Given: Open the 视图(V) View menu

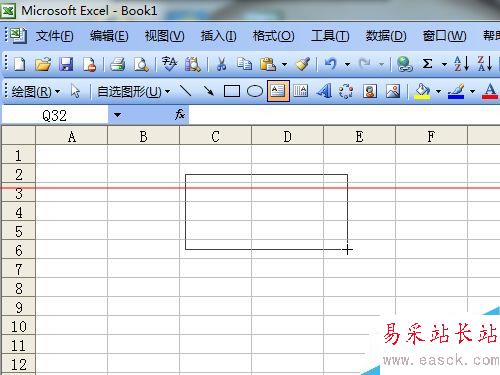Looking at the screenshot, I should [164, 36].
